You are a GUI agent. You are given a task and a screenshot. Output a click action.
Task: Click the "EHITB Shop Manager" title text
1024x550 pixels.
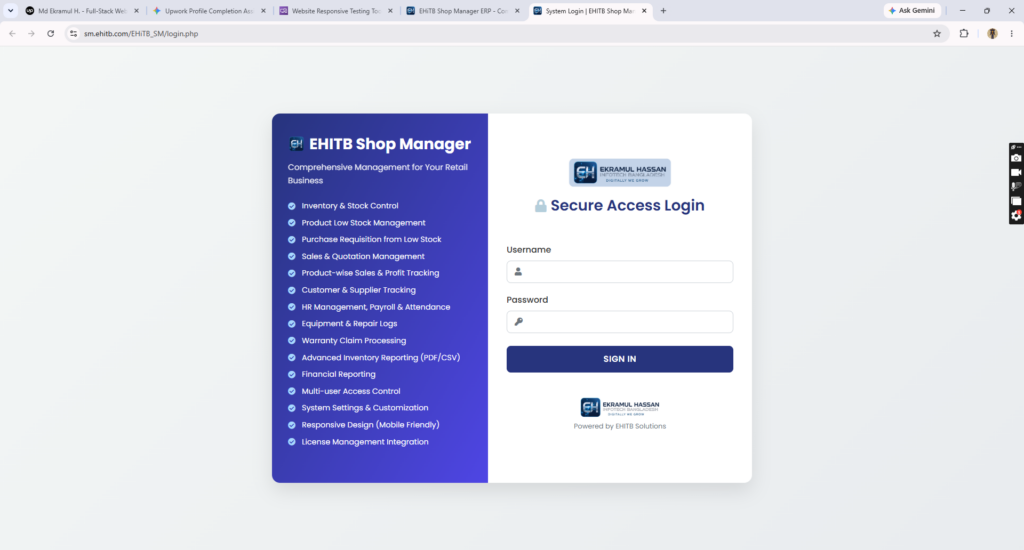click(x=389, y=144)
